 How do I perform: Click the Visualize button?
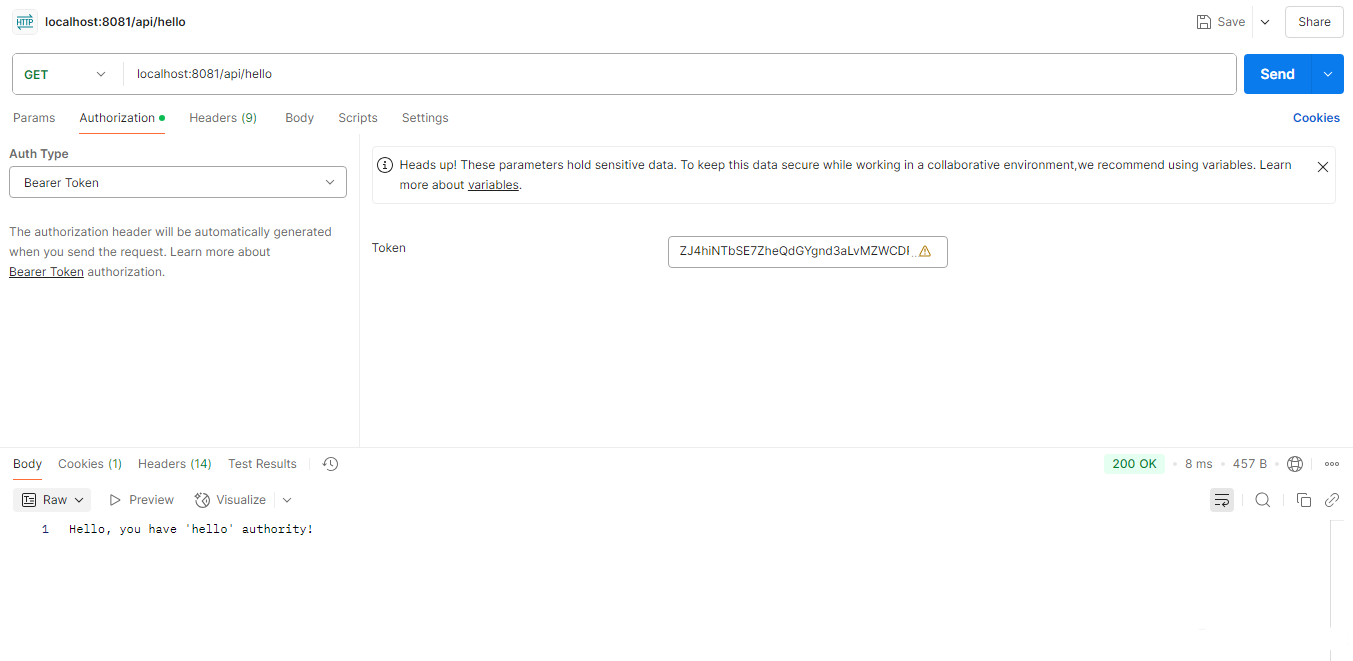coord(230,500)
